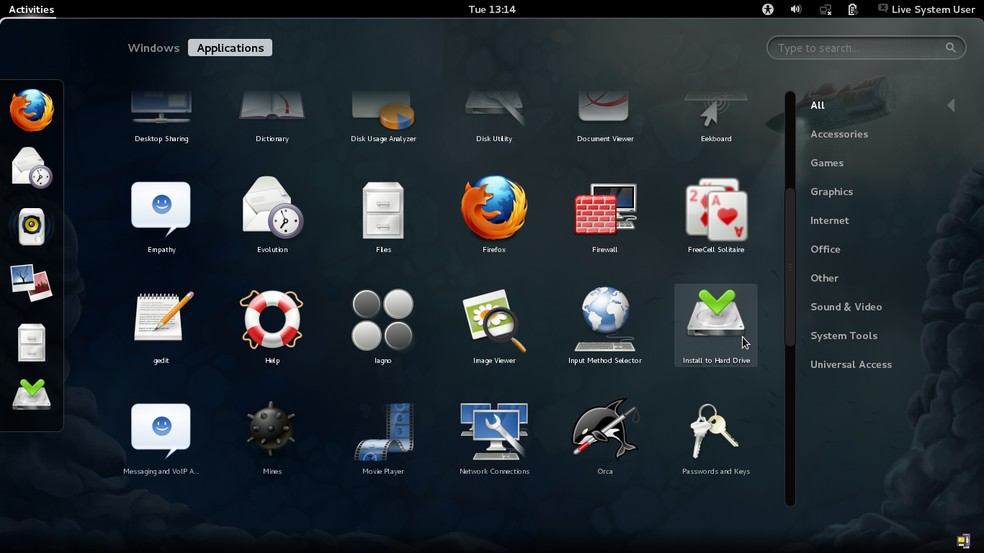Open FreeCell Solitaire game

tap(716, 210)
